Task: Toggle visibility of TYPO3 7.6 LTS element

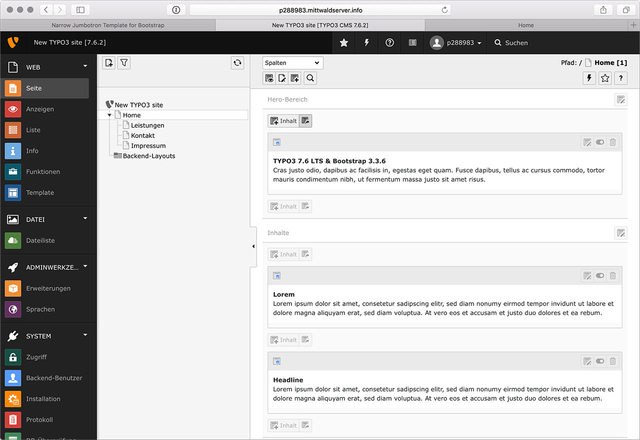Action: point(601,143)
